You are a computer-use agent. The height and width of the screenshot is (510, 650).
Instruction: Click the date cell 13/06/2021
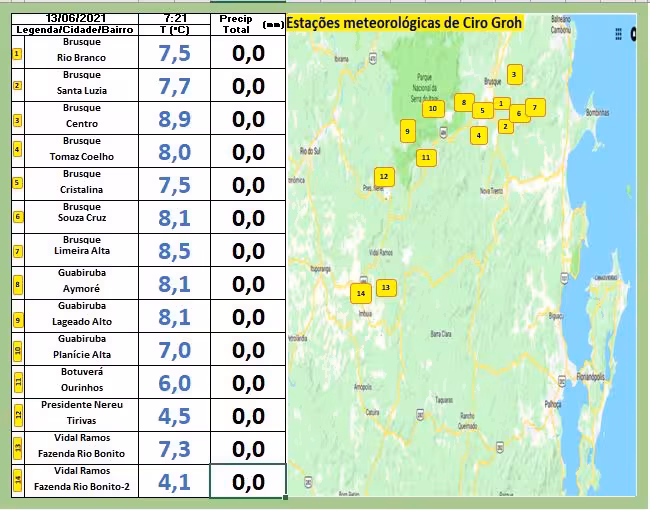[x=78, y=18]
